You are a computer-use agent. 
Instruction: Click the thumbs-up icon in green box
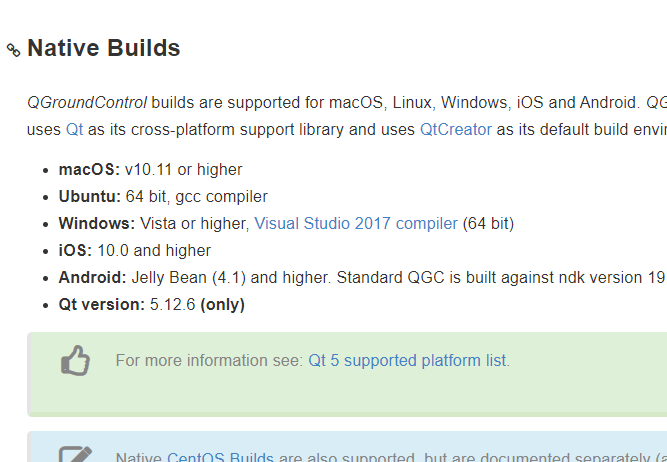click(x=75, y=361)
